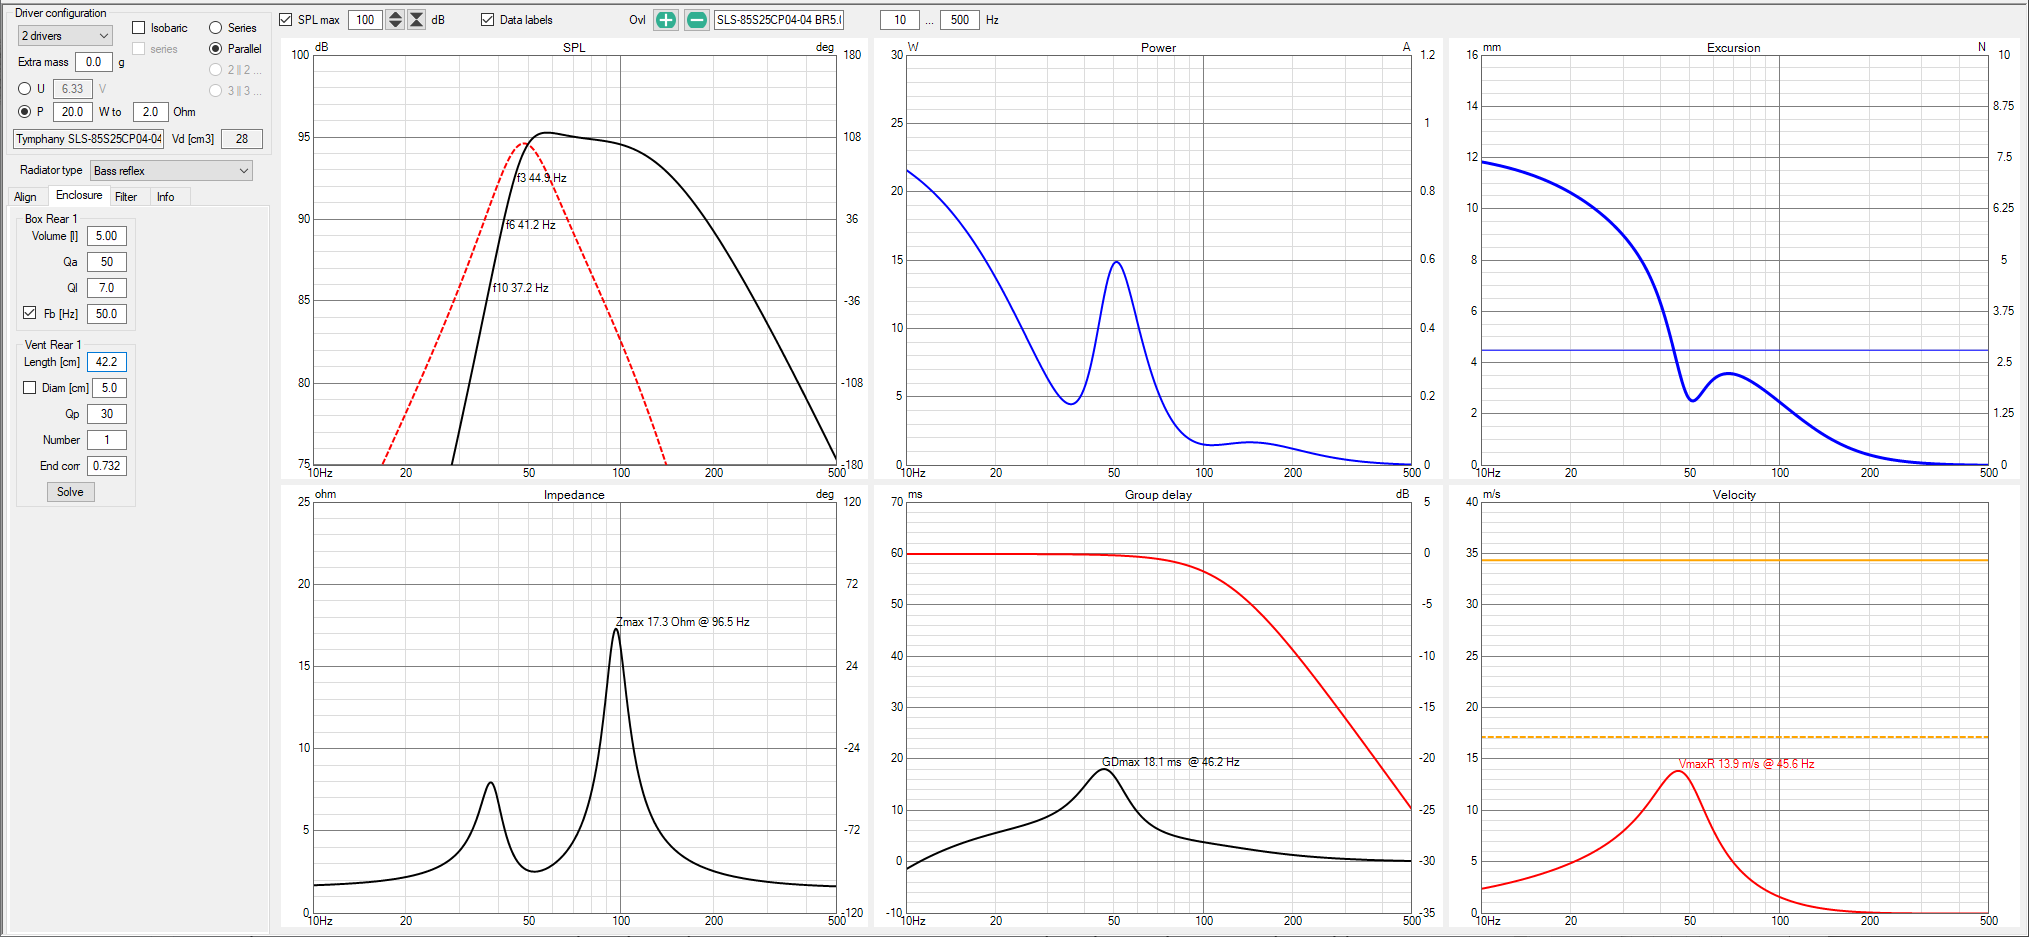Click the SPL max 100 dB field
The height and width of the screenshot is (937, 2029).
point(366,20)
